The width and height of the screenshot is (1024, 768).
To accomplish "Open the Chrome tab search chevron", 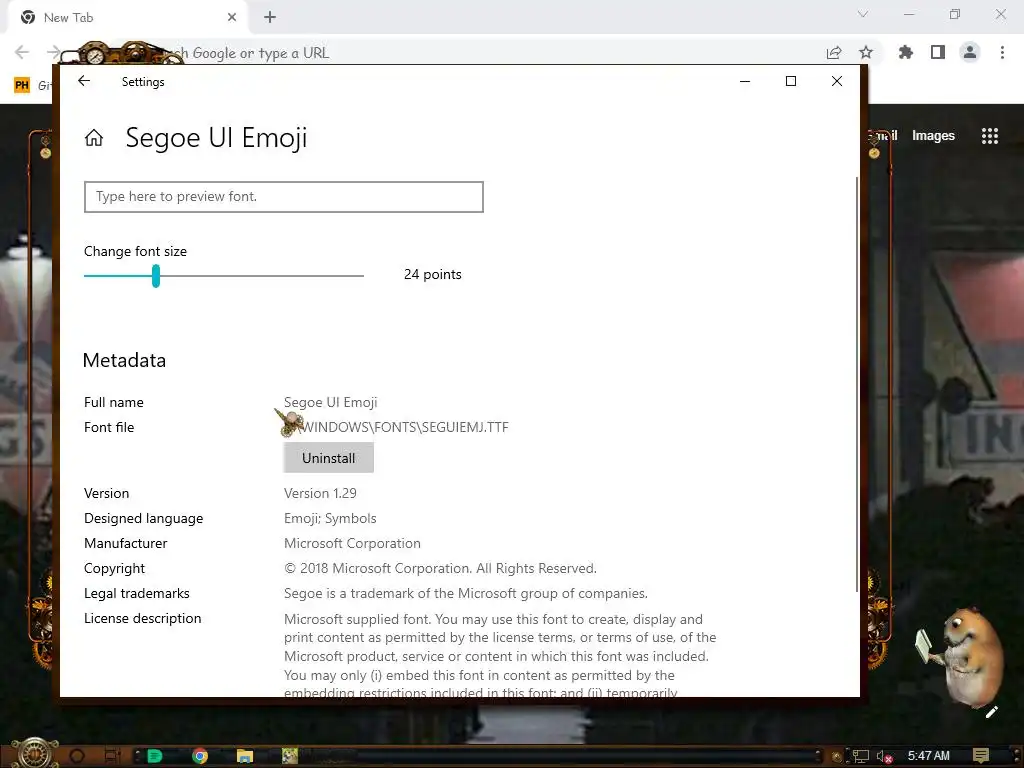I will 863,14.
